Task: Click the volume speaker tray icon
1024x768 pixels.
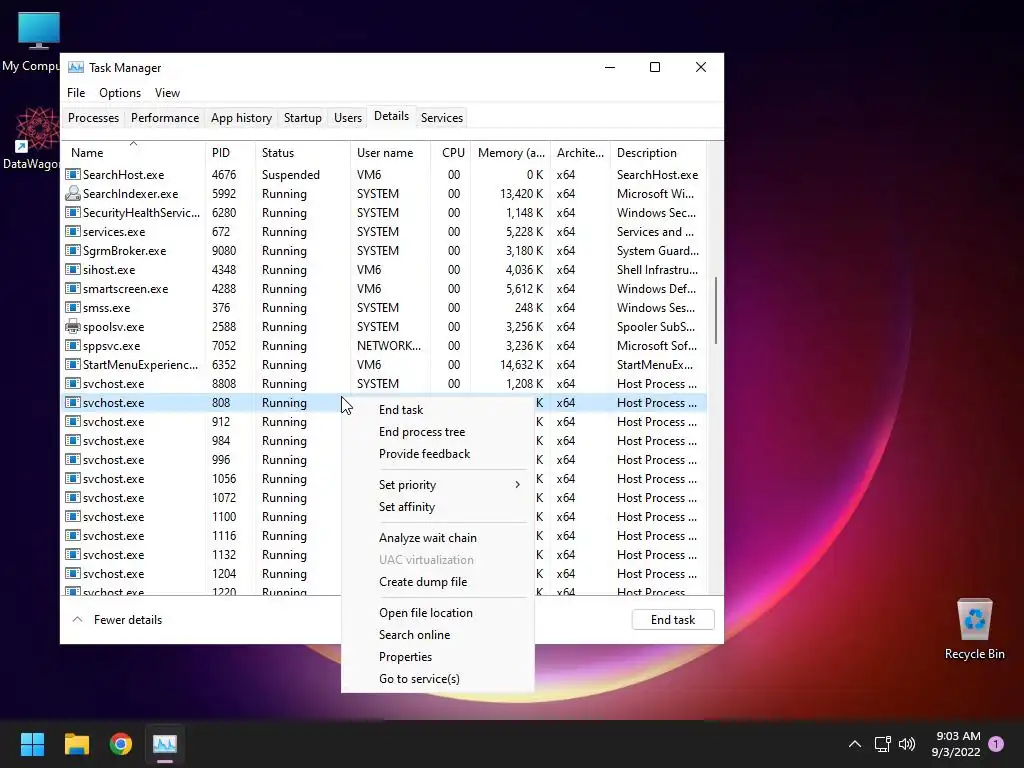Action: coord(907,744)
